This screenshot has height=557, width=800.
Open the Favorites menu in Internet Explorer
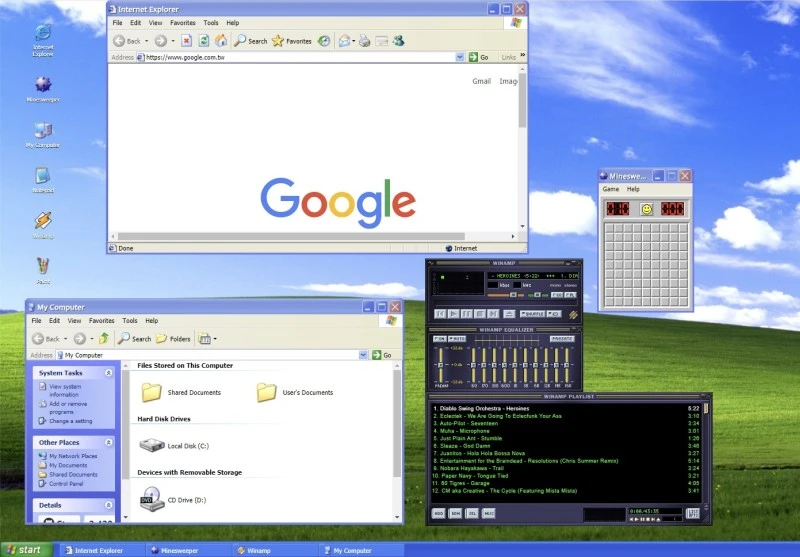coord(183,23)
